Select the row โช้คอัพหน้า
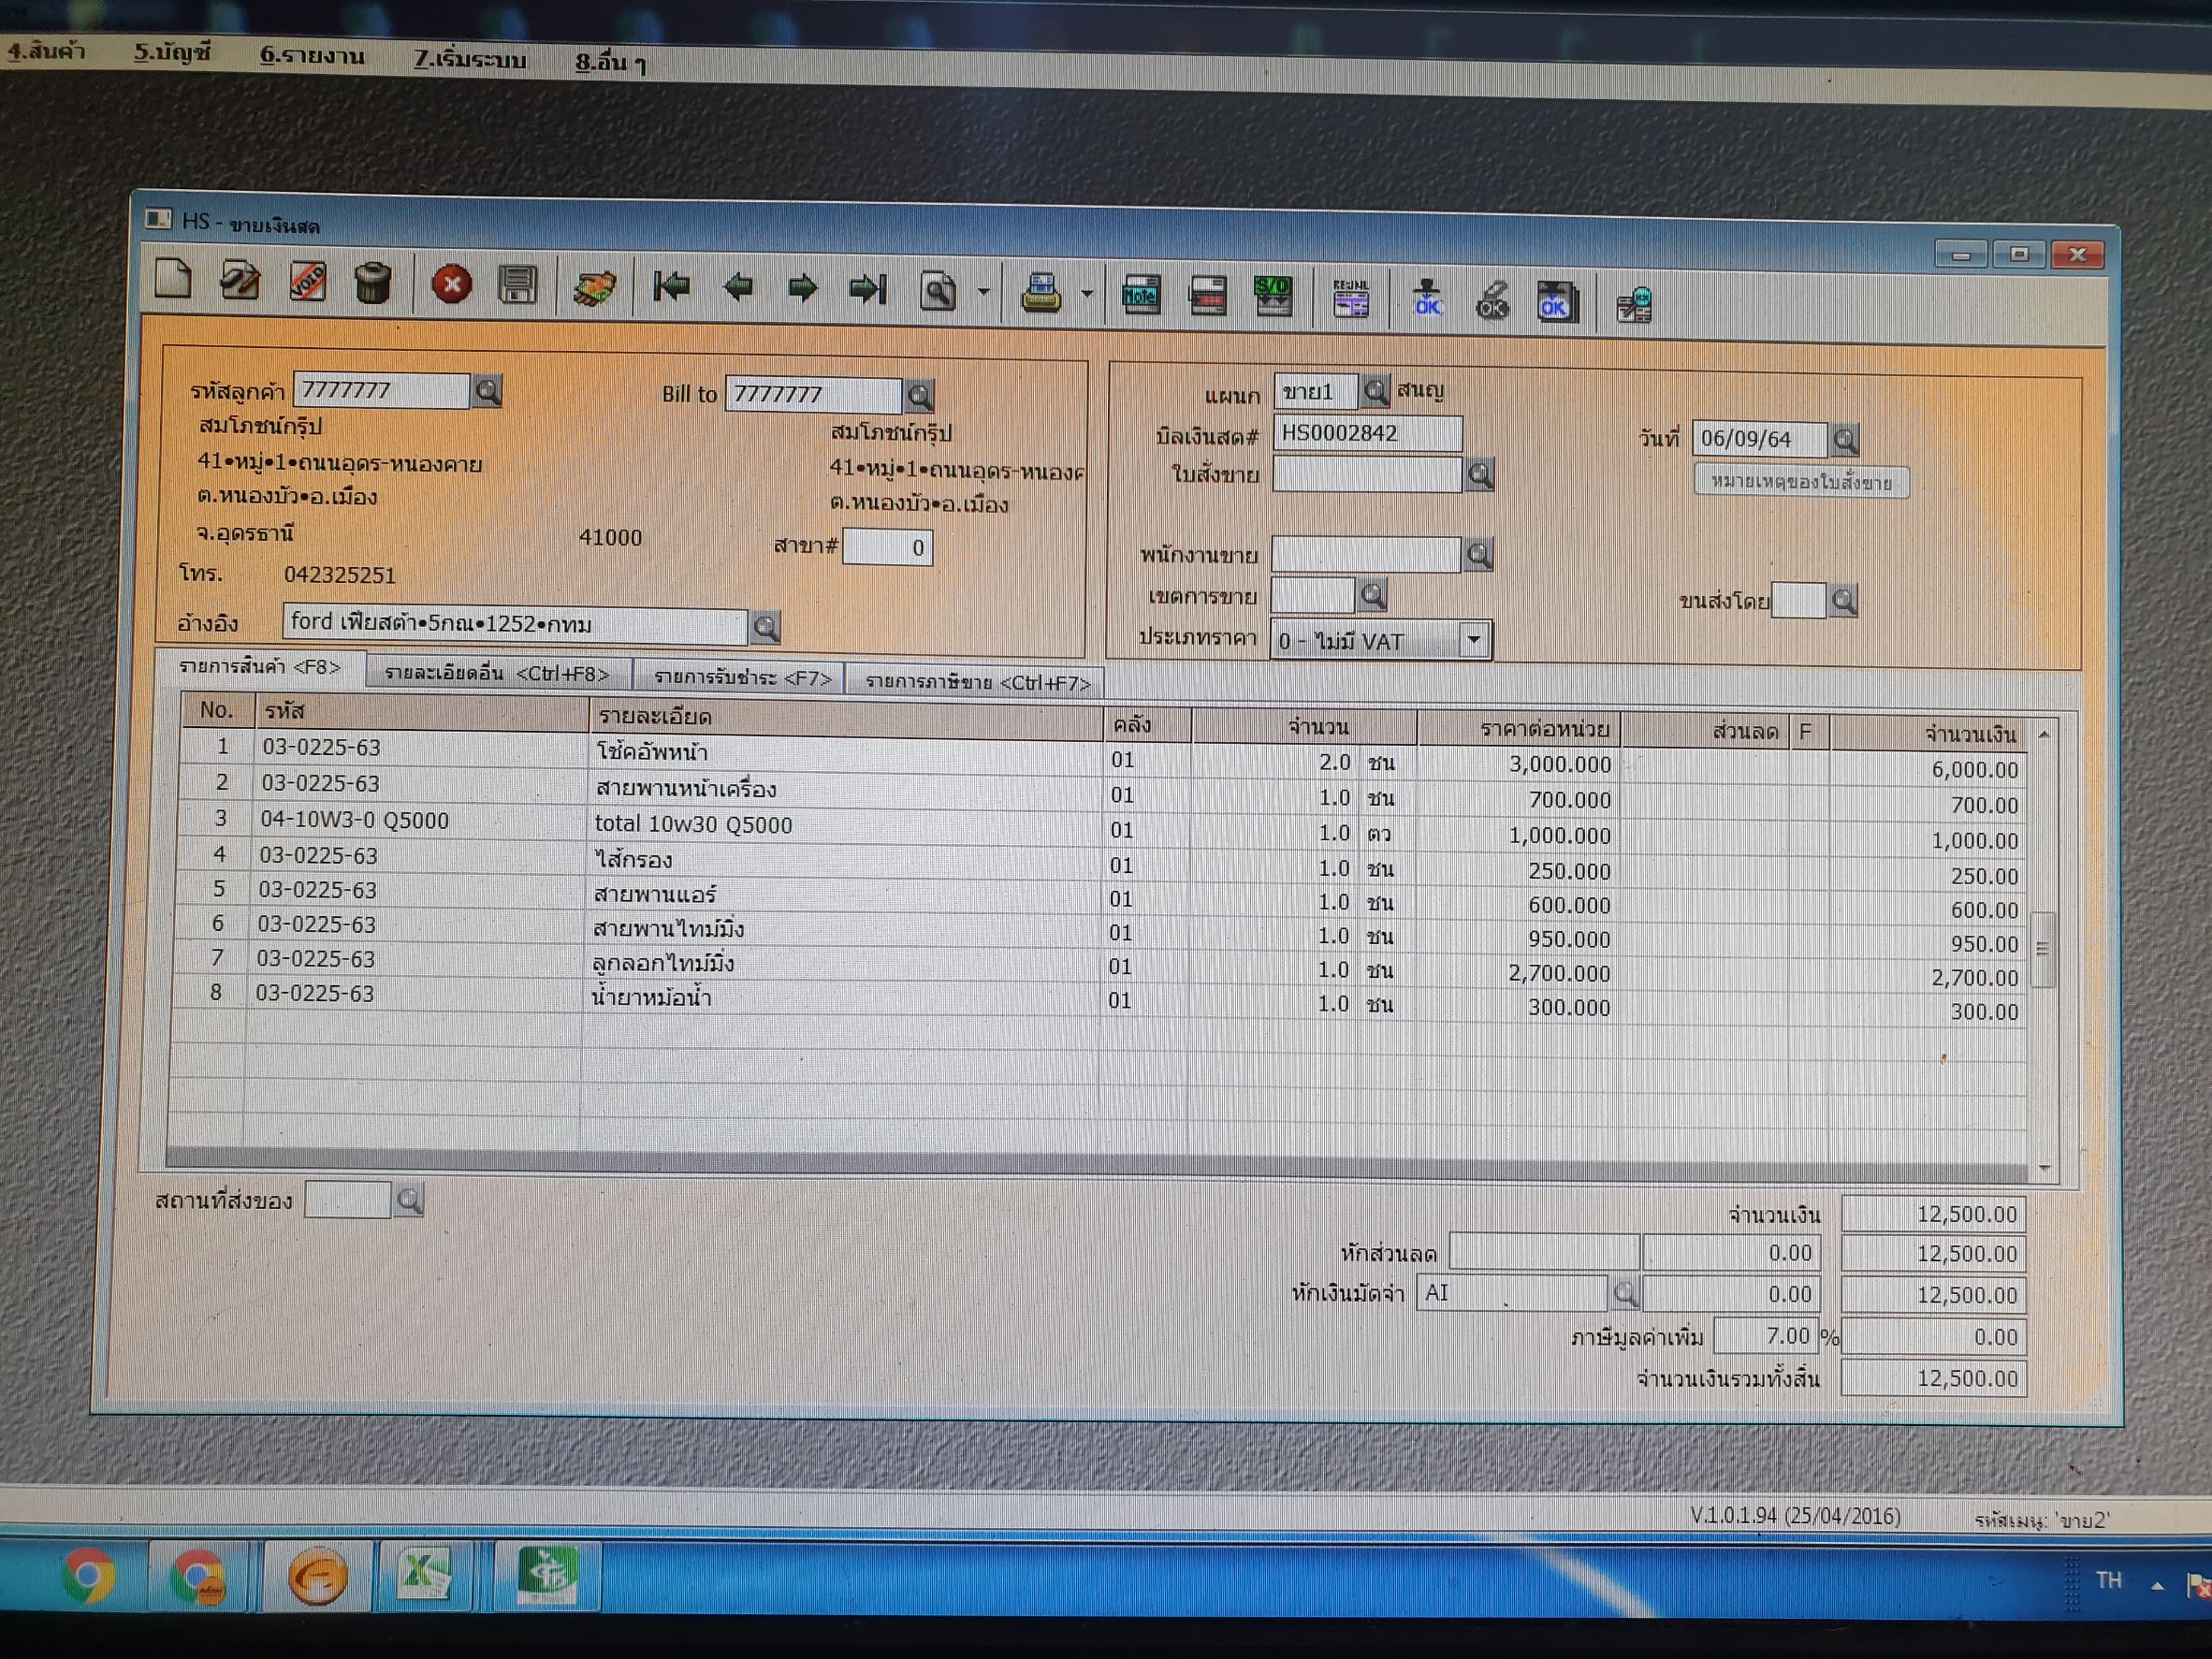The height and width of the screenshot is (1659, 2212). (x=1106, y=756)
